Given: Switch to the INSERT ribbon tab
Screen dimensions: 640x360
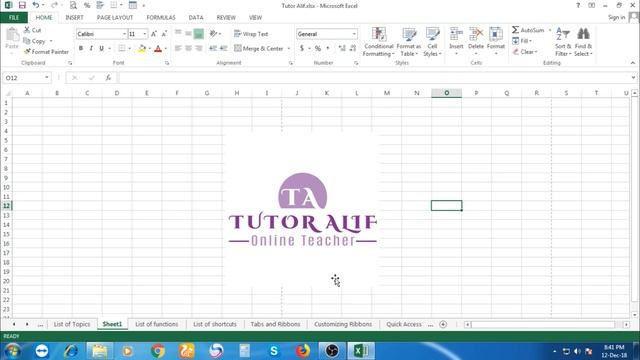Looking at the screenshot, I should tap(74, 18).
